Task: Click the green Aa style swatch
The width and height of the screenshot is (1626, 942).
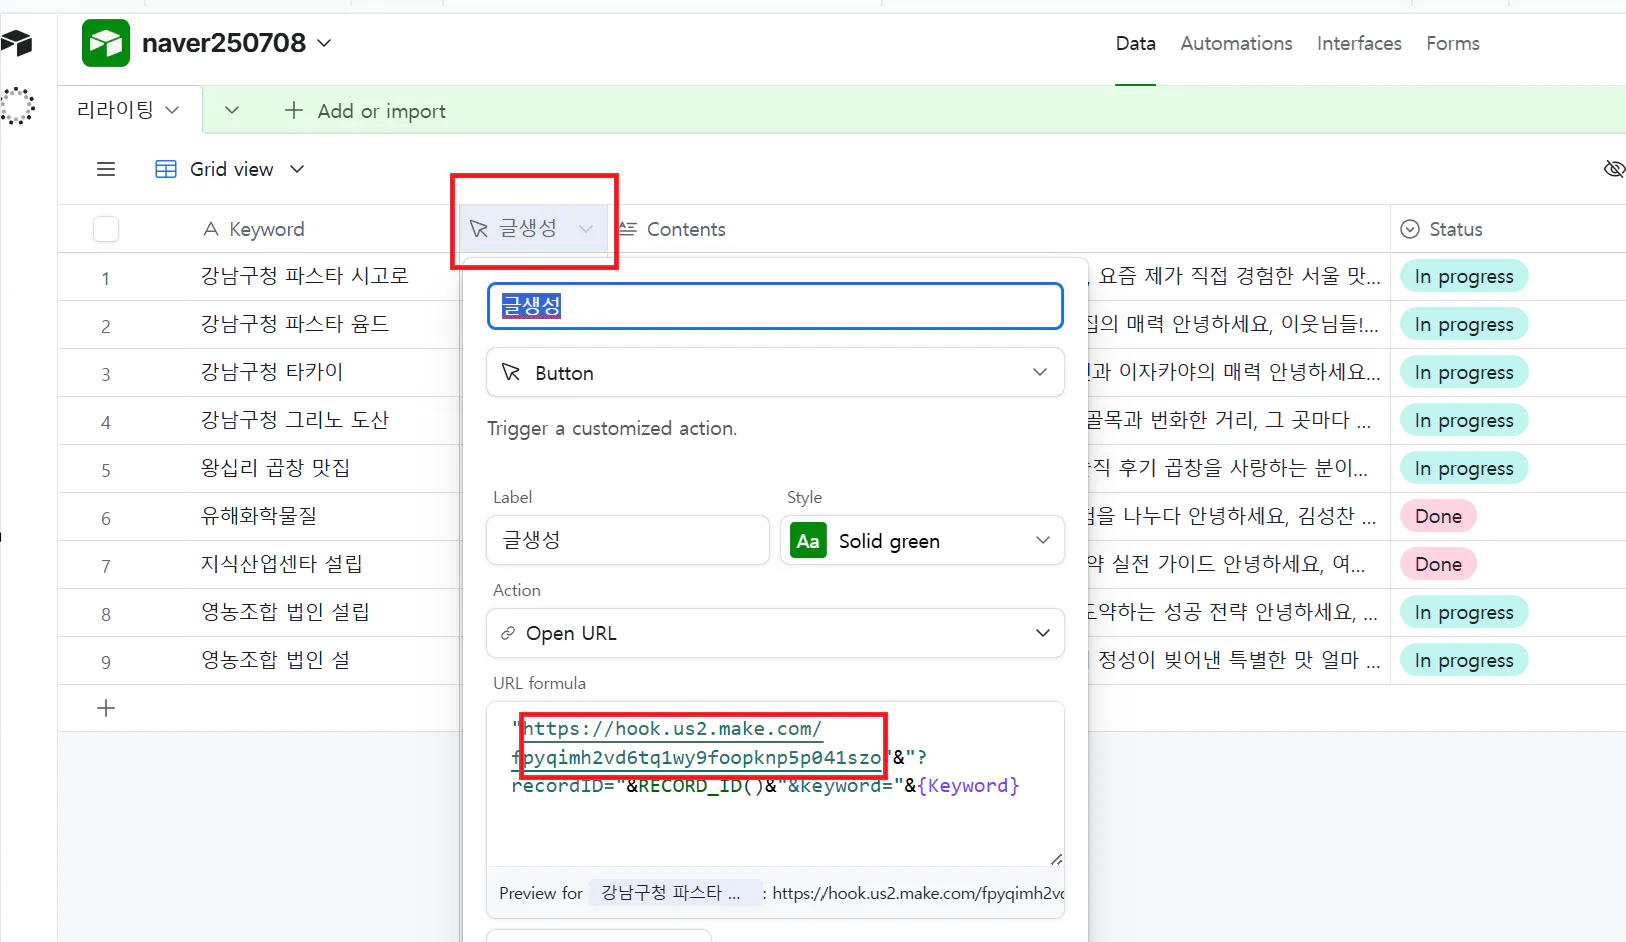Action: point(808,541)
